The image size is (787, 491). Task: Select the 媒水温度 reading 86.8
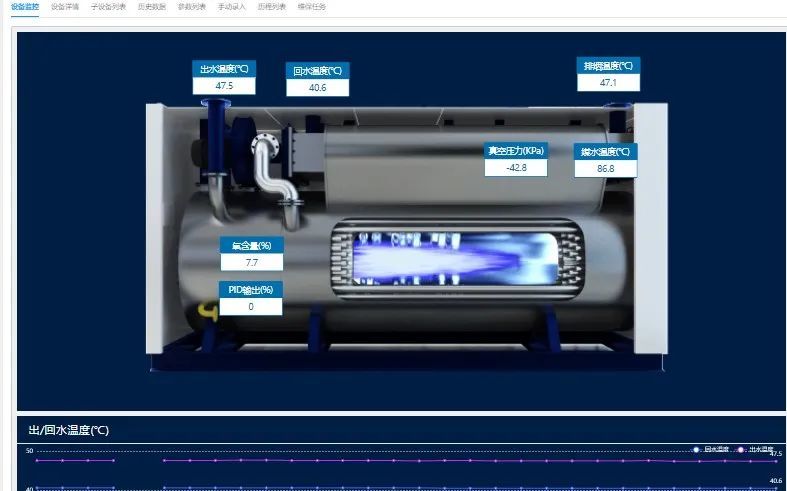point(605,169)
